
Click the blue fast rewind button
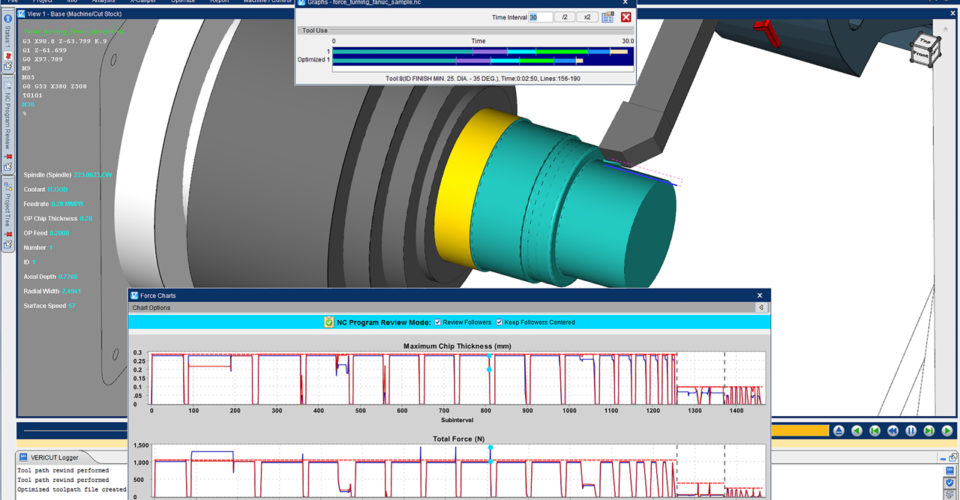coord(893,431)
